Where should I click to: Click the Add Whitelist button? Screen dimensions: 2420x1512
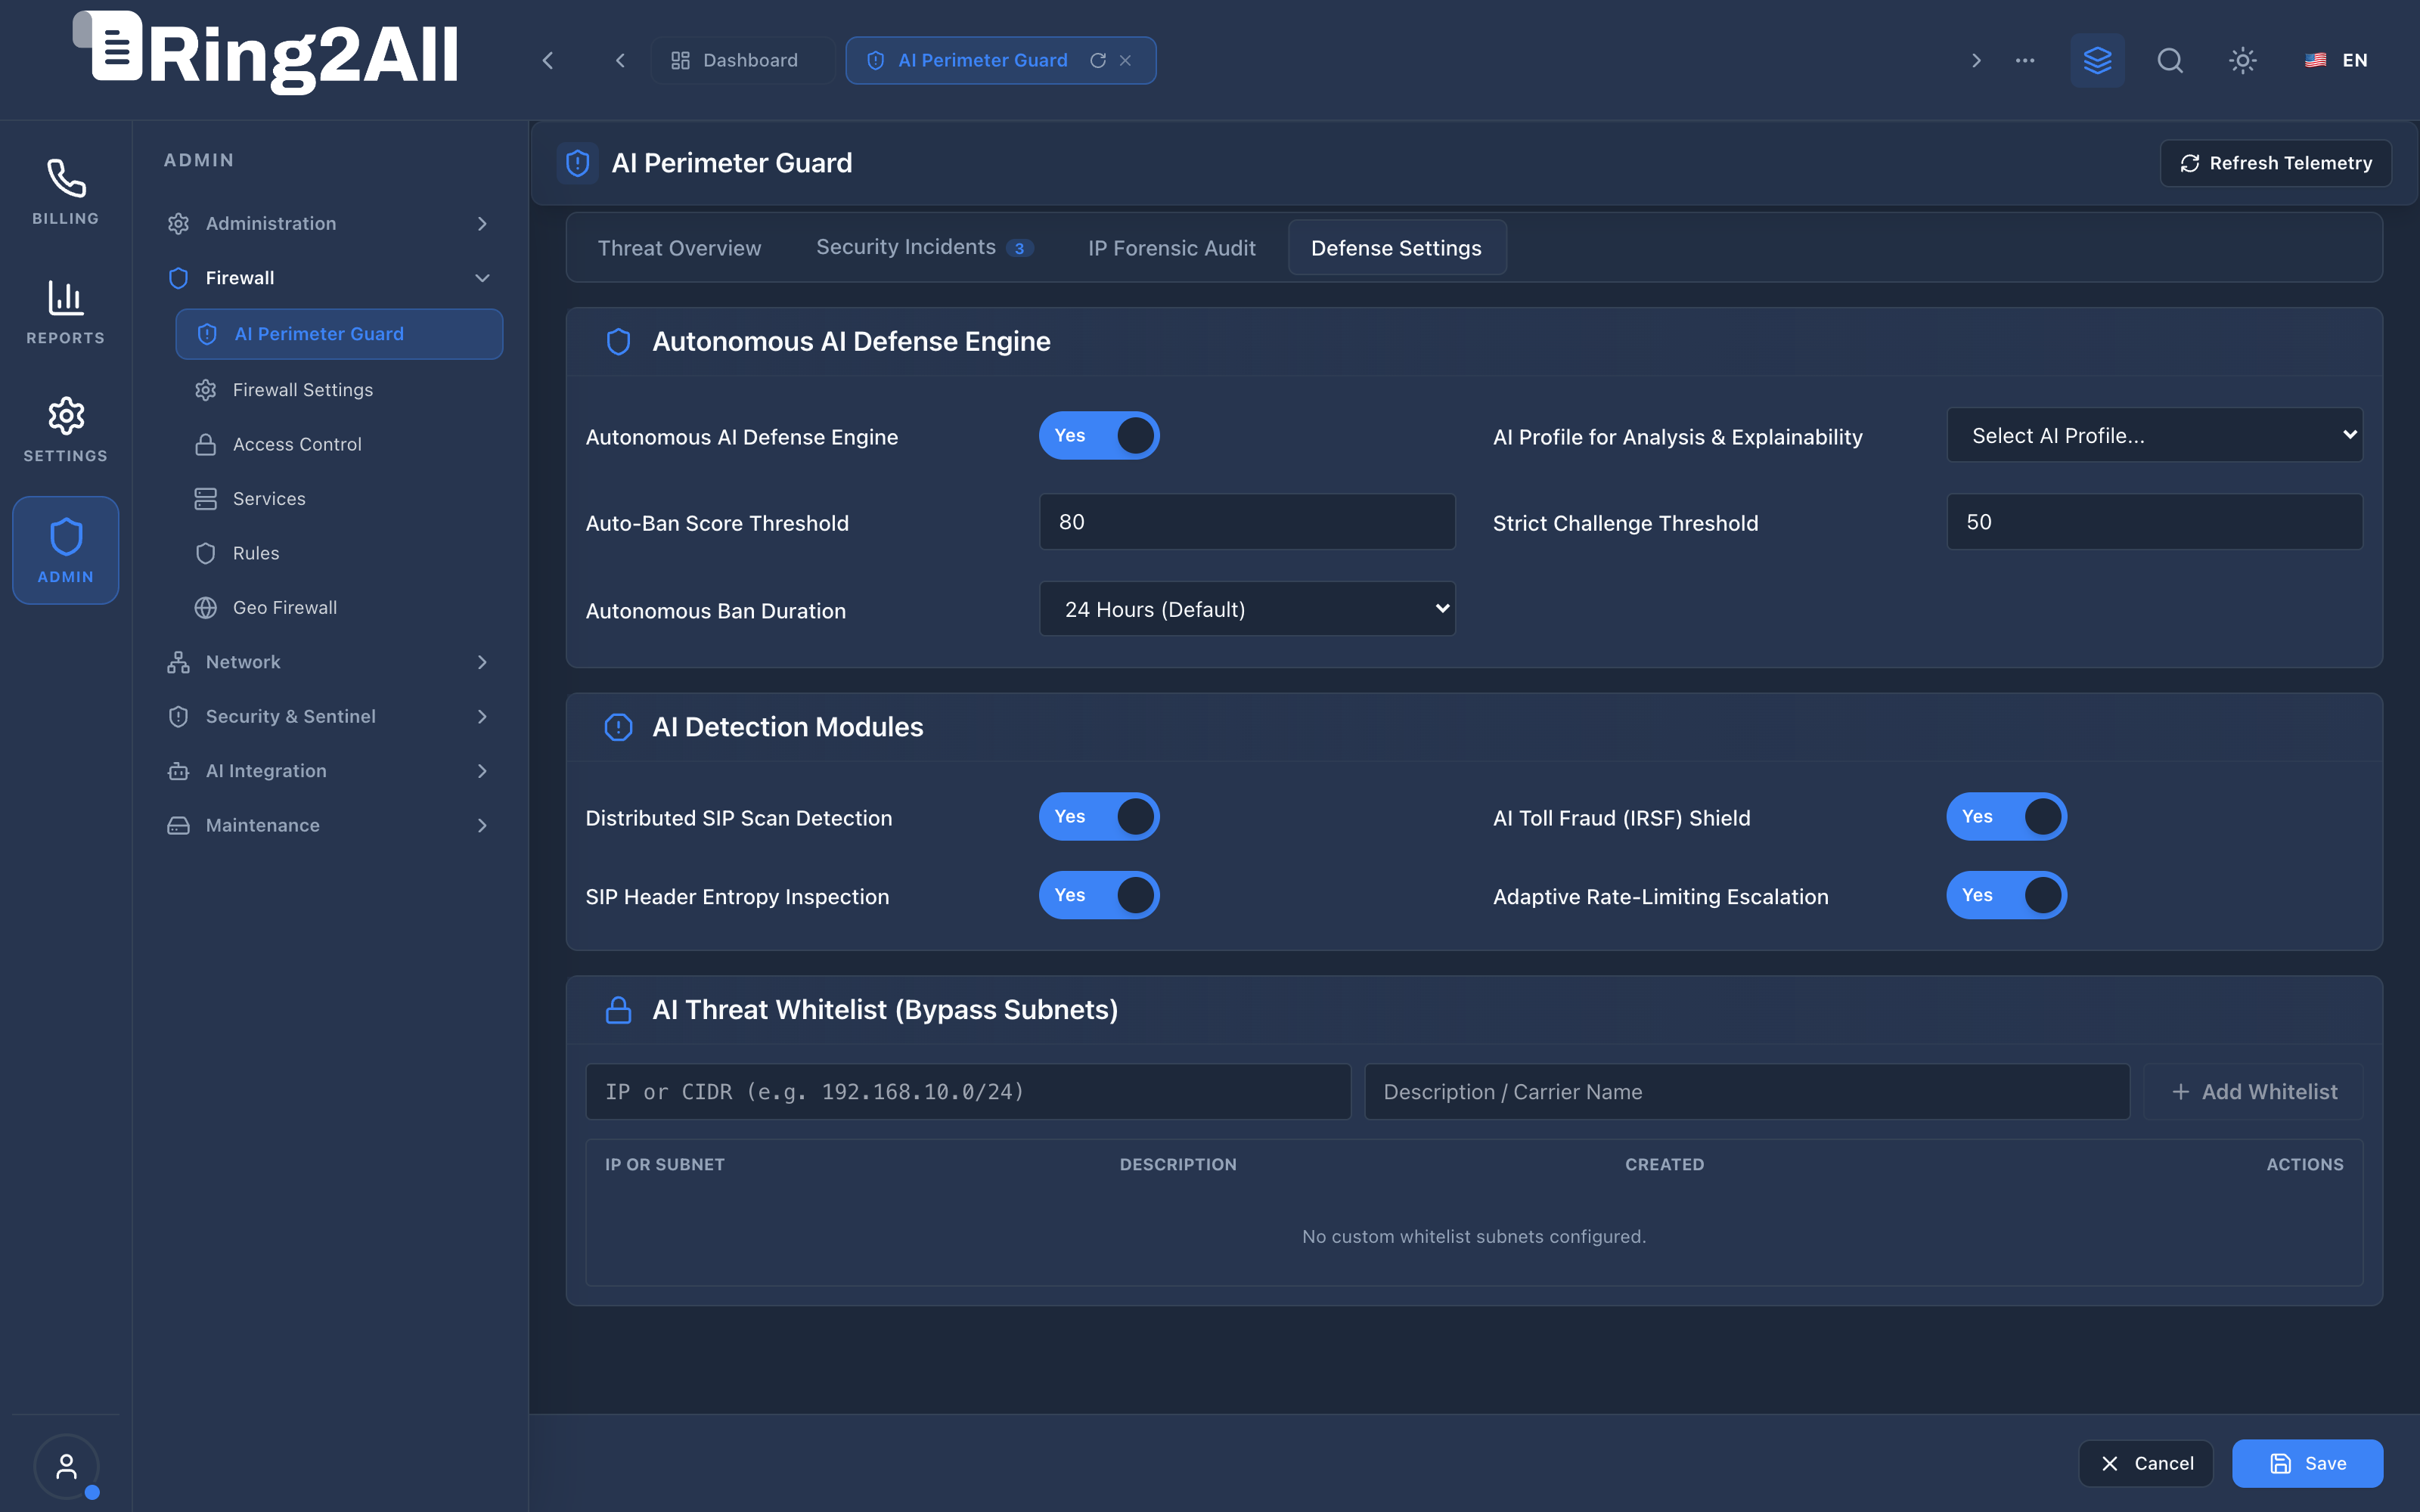pos(2254,1092)
